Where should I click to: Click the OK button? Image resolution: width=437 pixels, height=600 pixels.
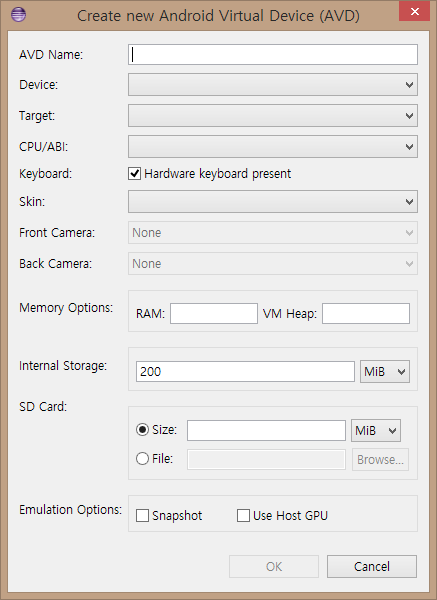click(x=274, y=566)
